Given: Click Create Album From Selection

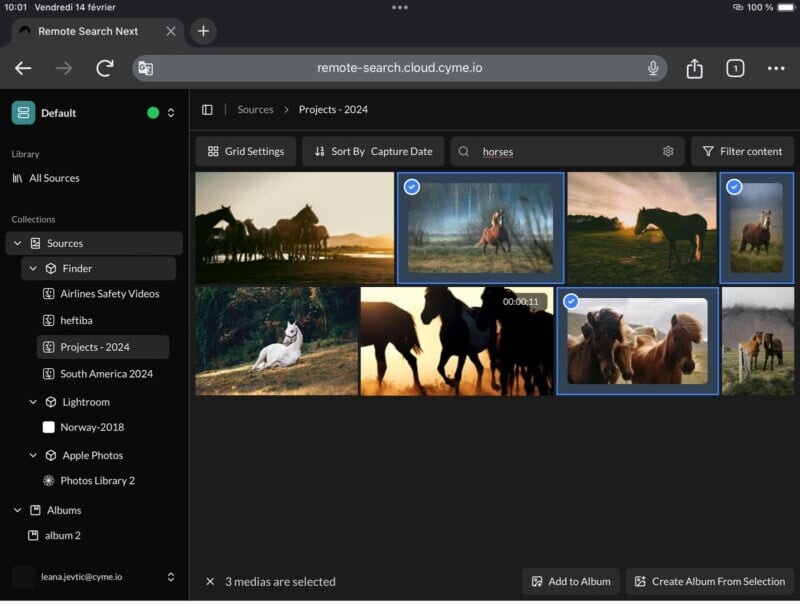Looking at the screenshot, I should coord(710,582).
